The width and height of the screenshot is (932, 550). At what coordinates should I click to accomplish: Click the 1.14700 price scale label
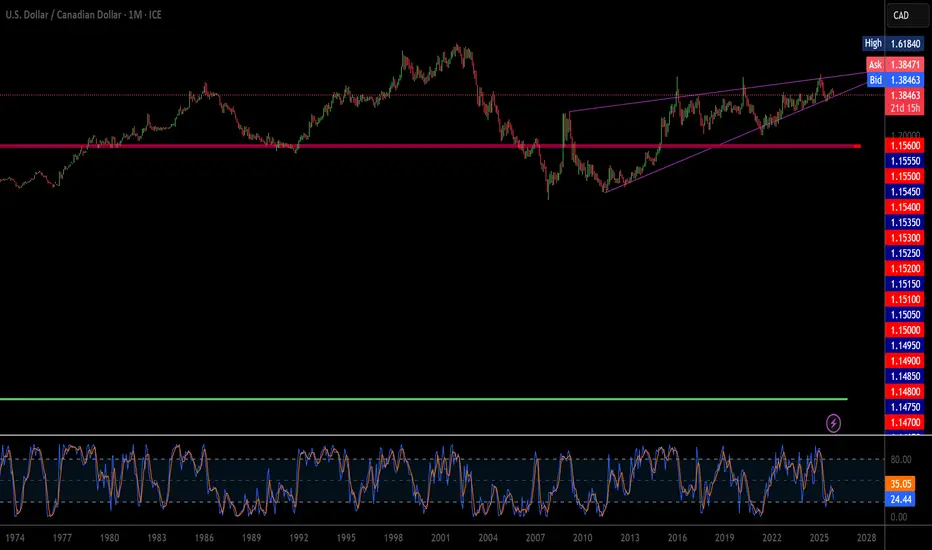[x=905, y=423]
